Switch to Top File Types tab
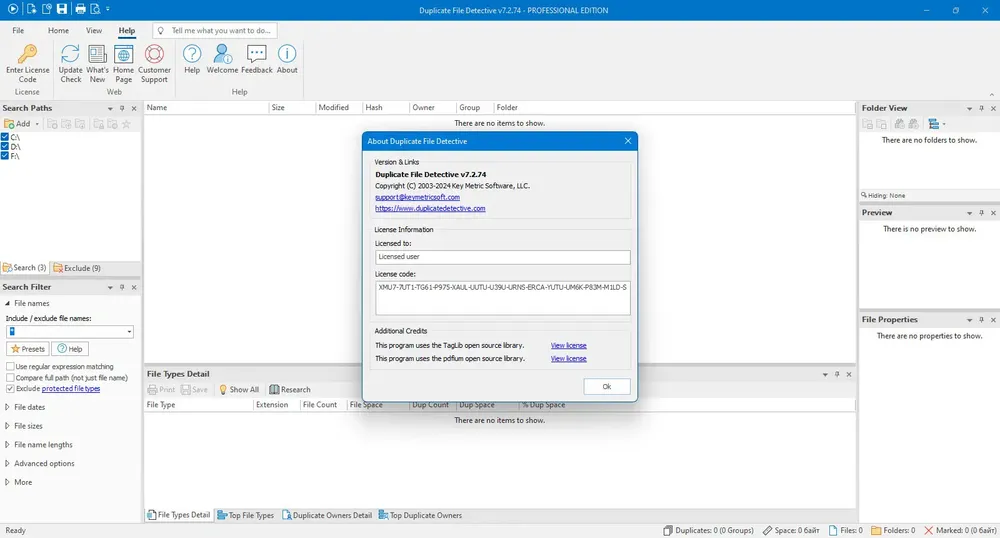Viewport: 1000px width, 538px height. pos(246,515)
